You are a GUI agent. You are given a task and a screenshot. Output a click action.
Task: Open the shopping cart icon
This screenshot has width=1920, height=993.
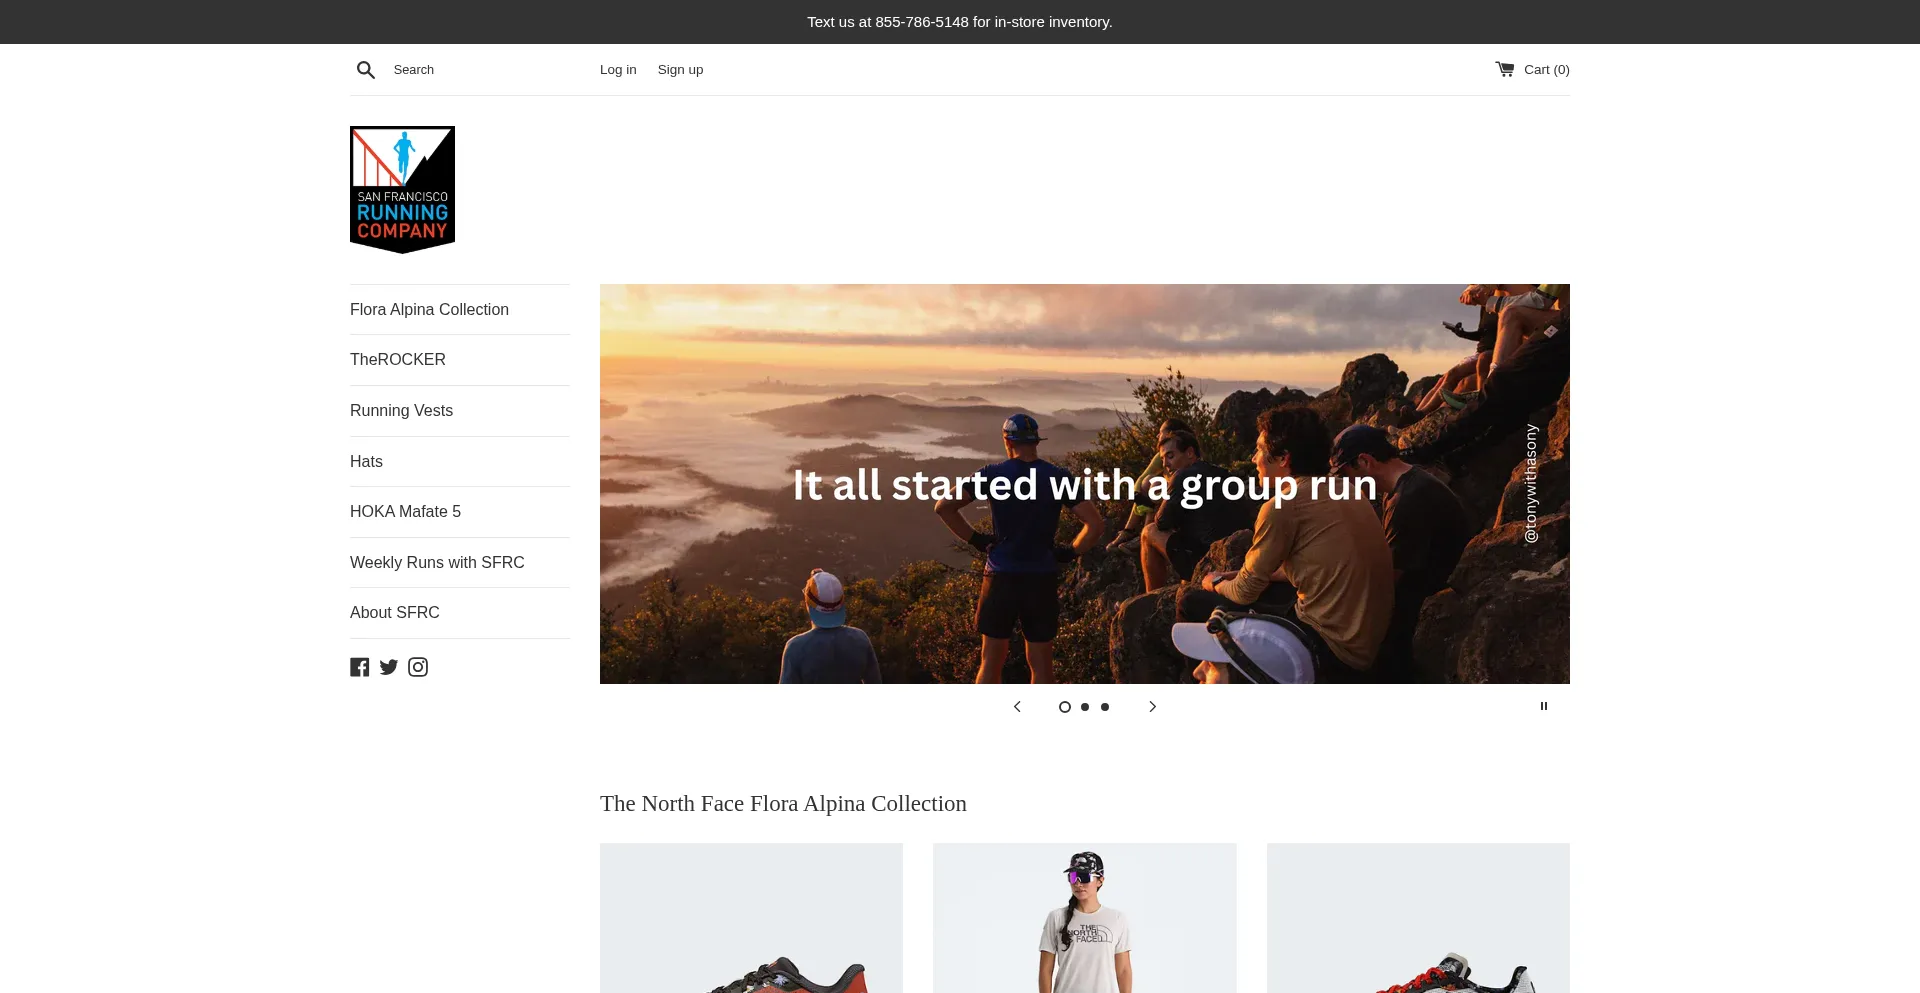1505,69
